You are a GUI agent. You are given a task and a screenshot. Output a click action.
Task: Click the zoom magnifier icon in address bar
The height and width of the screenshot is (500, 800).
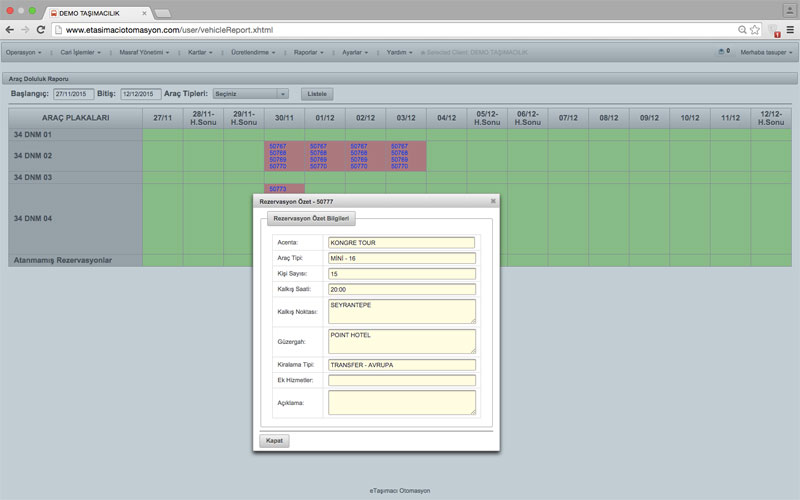click(x=742, y=30)
